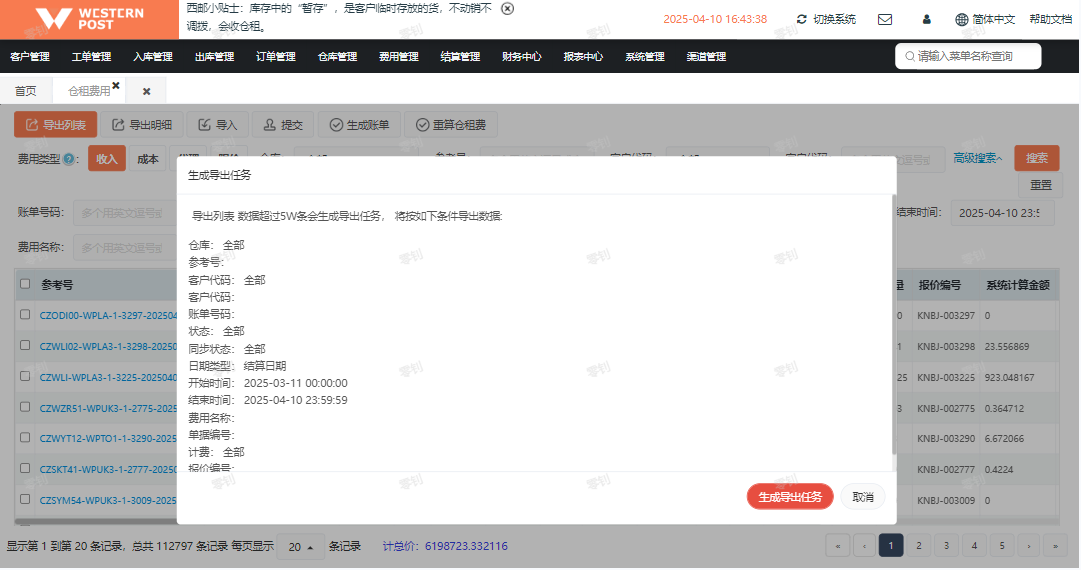This screenshot has width=1081, height=570.
Task: Click the orange 搜索 button
Action: click(1036, 159)
